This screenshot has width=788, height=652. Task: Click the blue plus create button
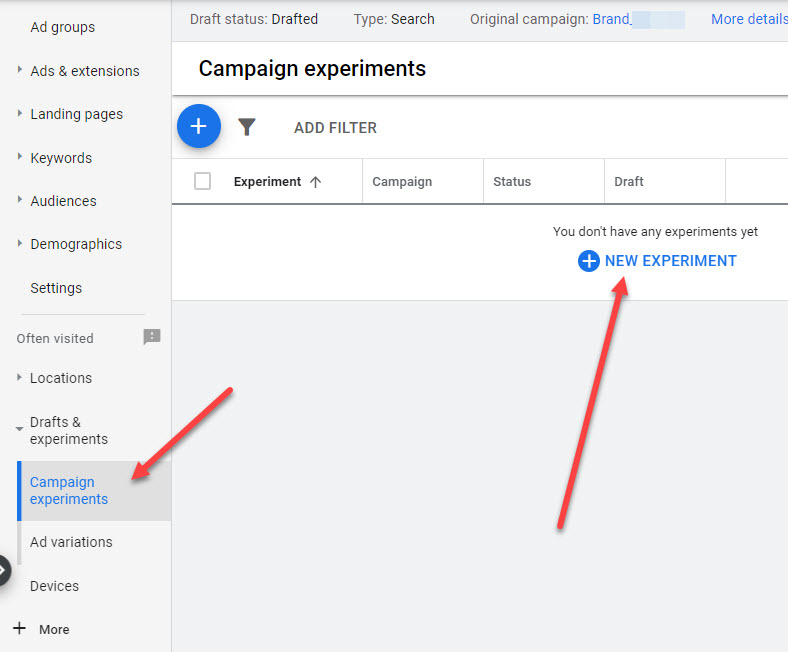coord(198,126)
